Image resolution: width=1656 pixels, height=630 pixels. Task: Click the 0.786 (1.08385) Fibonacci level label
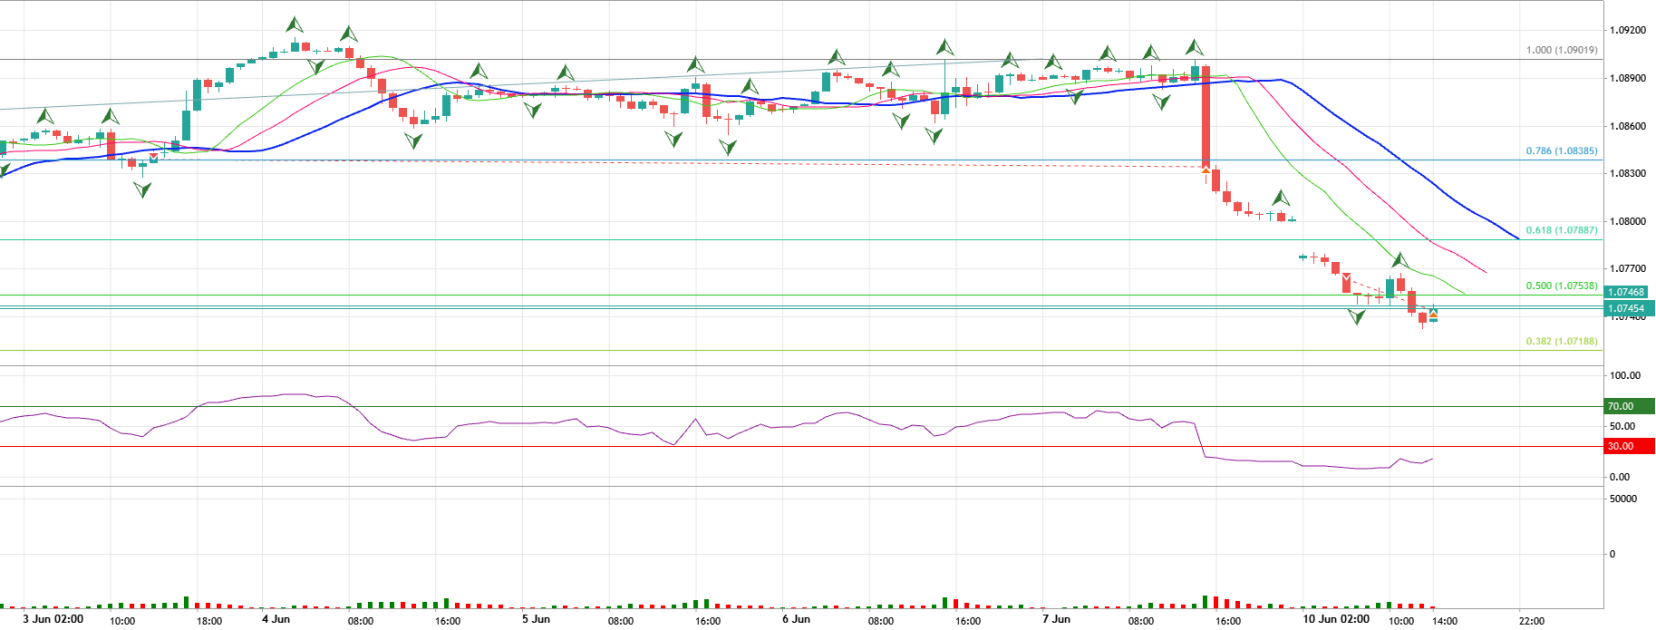(x=1561, y=151)
